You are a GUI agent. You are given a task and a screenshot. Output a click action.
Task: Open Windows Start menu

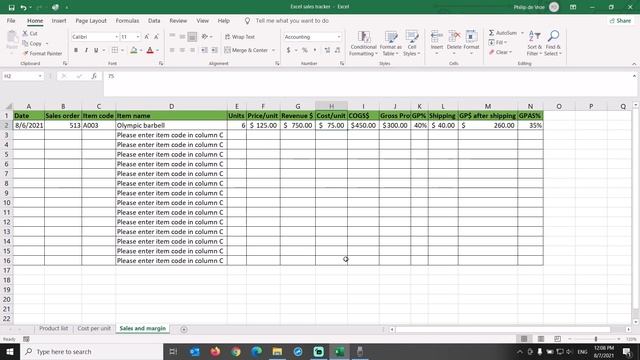click(x=10, y=351)
